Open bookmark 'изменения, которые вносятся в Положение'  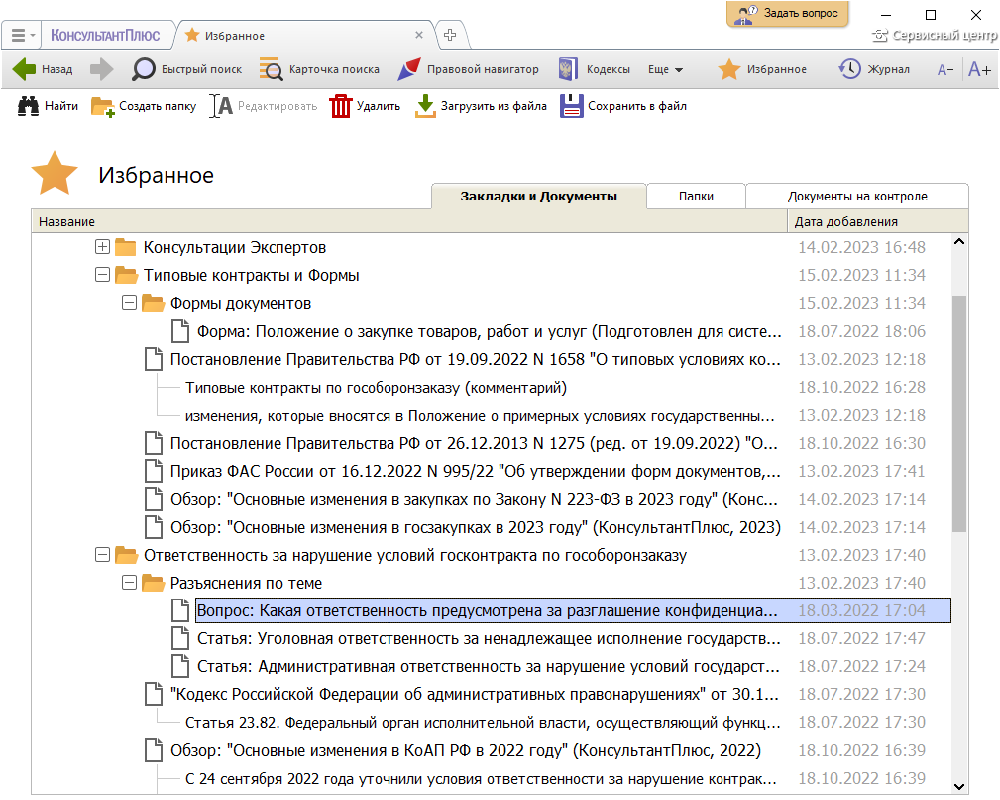tap(480, 415)
